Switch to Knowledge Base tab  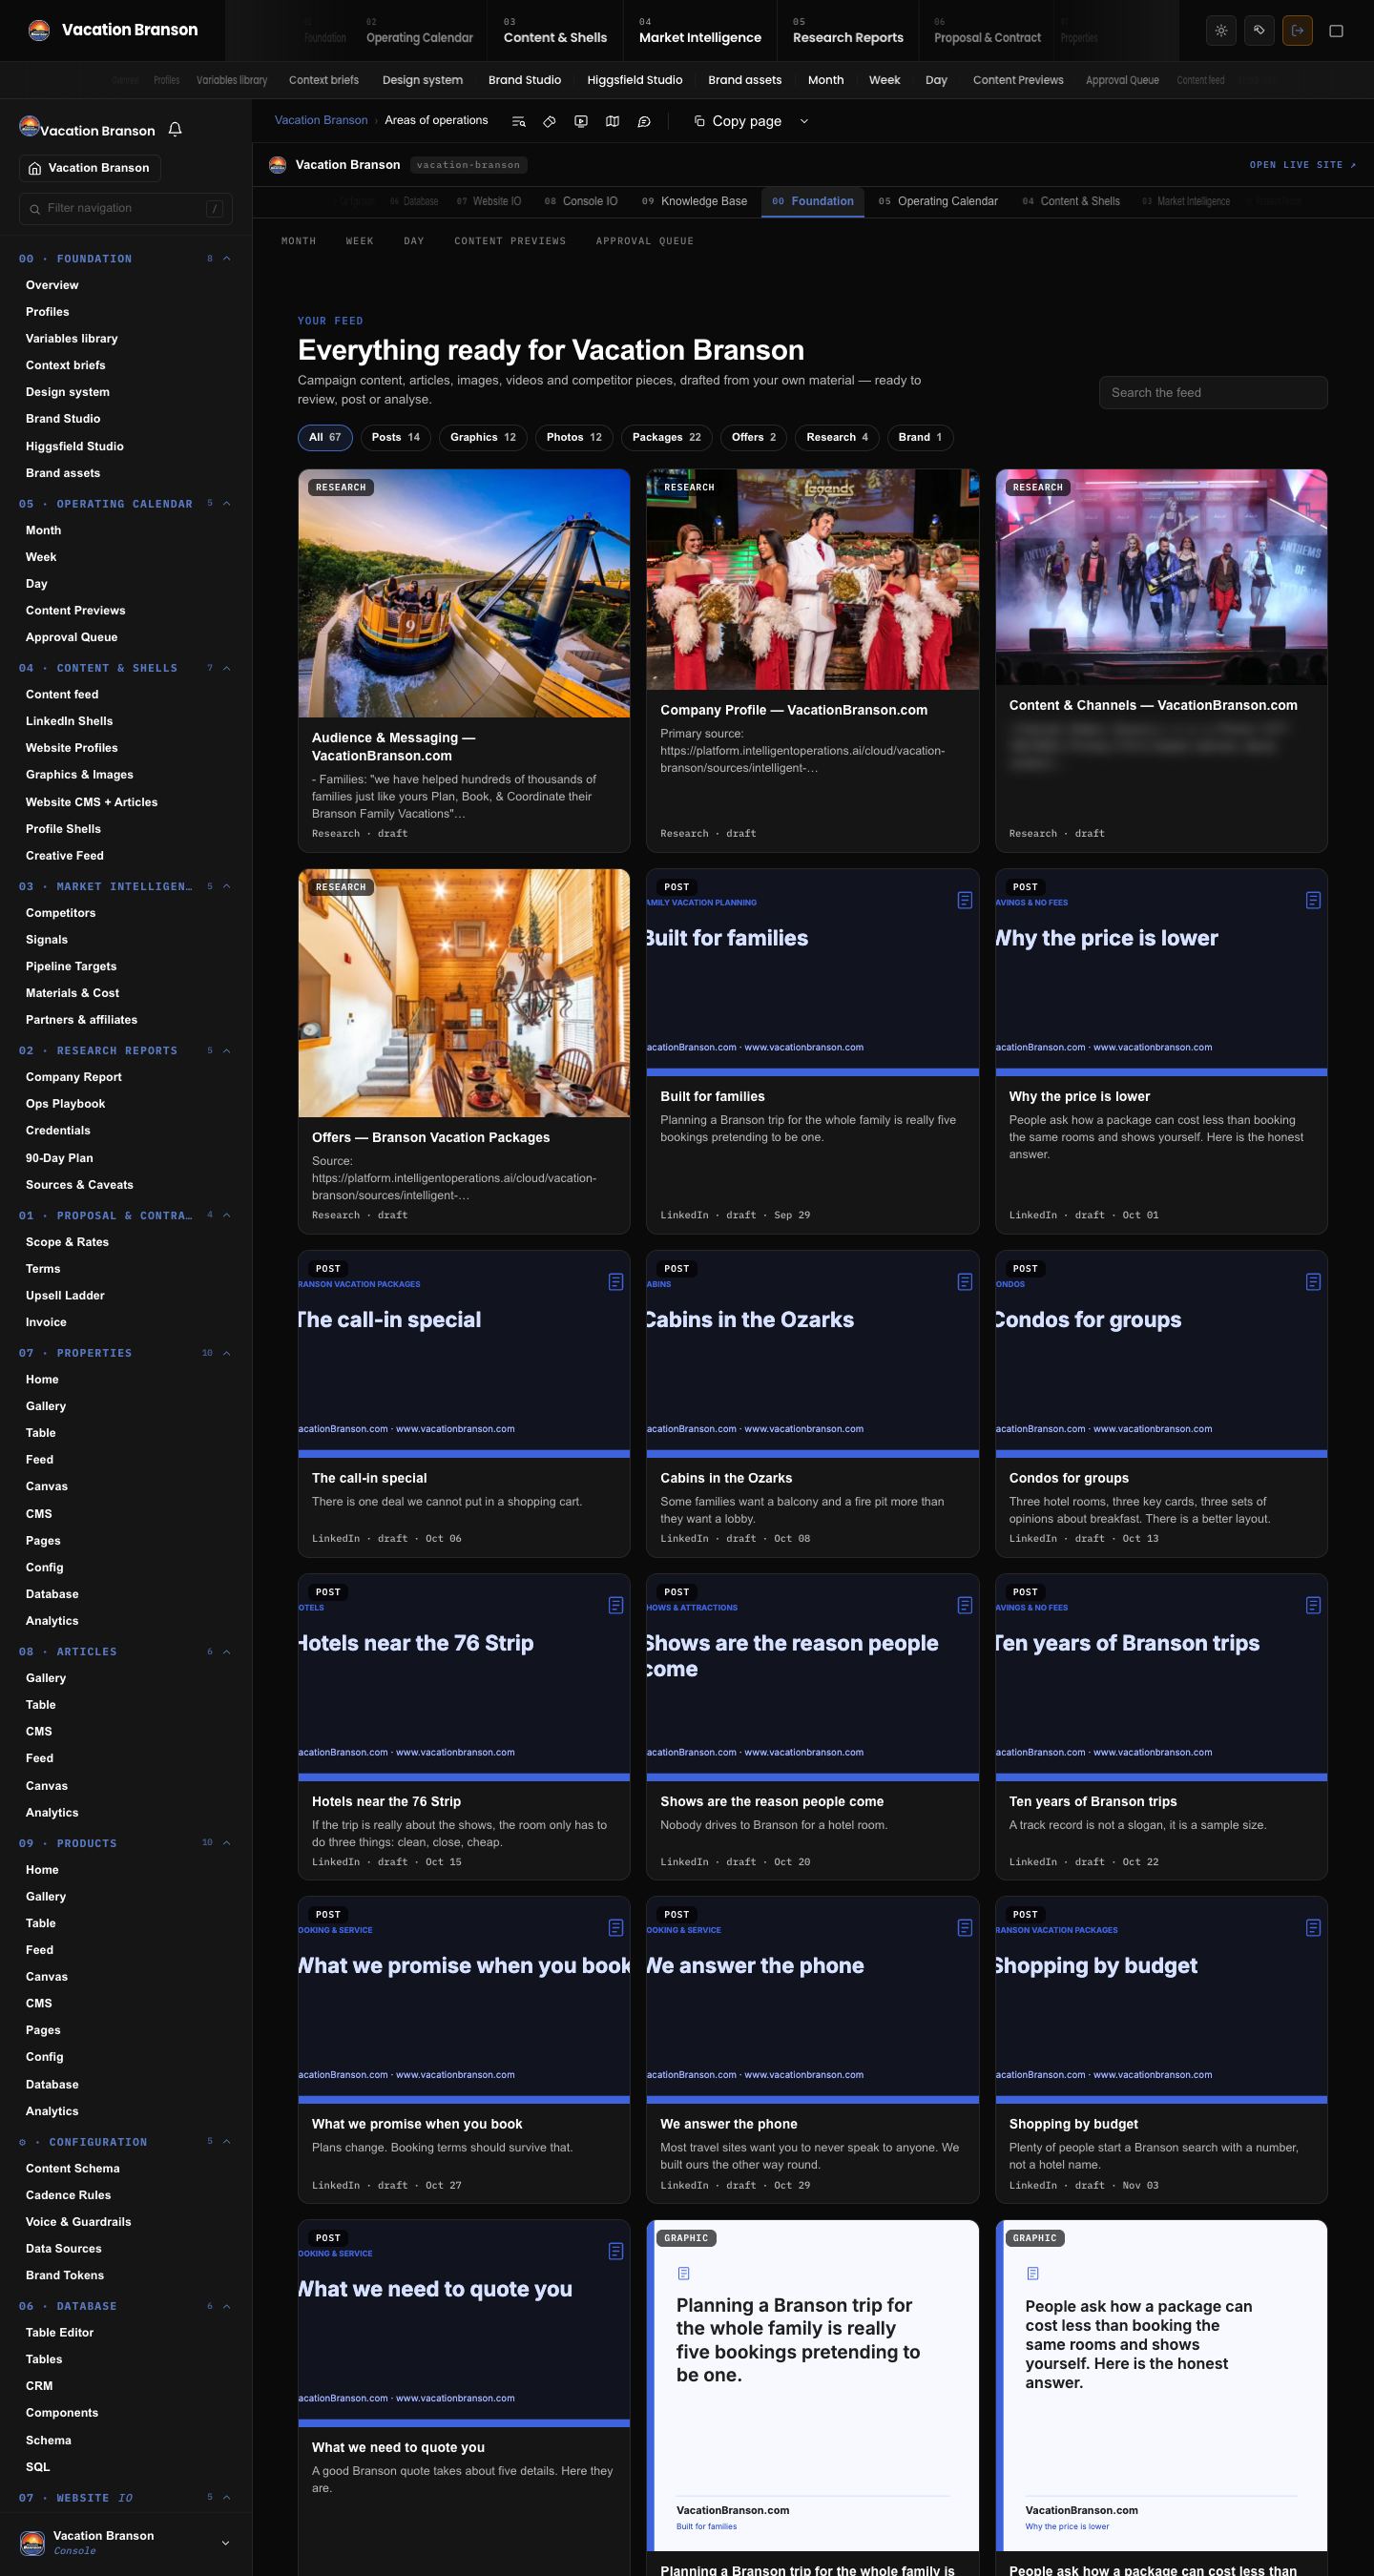pyautogui.click(x=694, y=201)
